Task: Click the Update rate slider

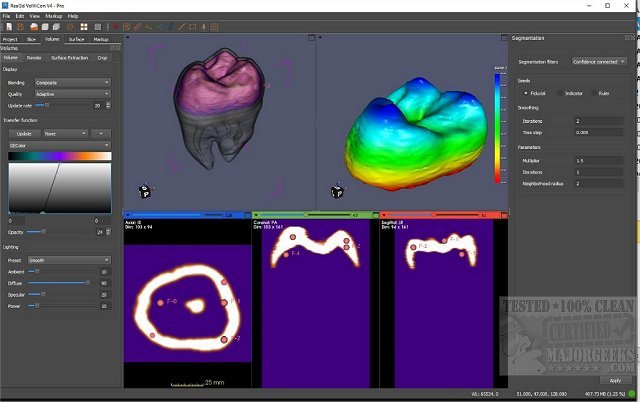Action: [x=62, y=105]
